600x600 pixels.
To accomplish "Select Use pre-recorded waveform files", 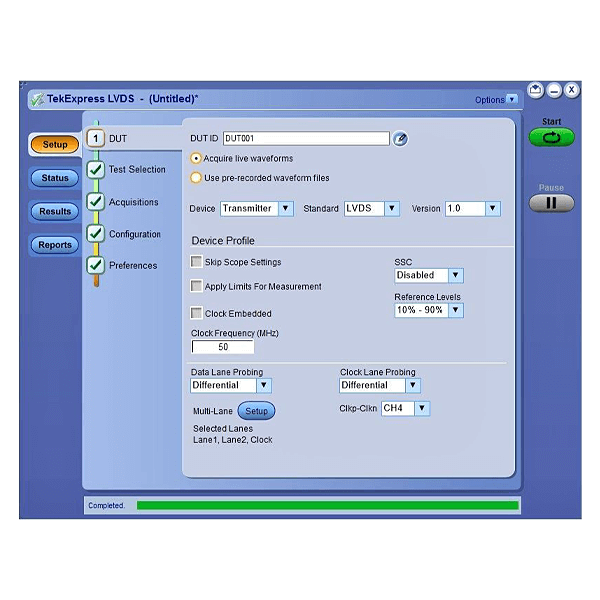I will pos(196,178).
